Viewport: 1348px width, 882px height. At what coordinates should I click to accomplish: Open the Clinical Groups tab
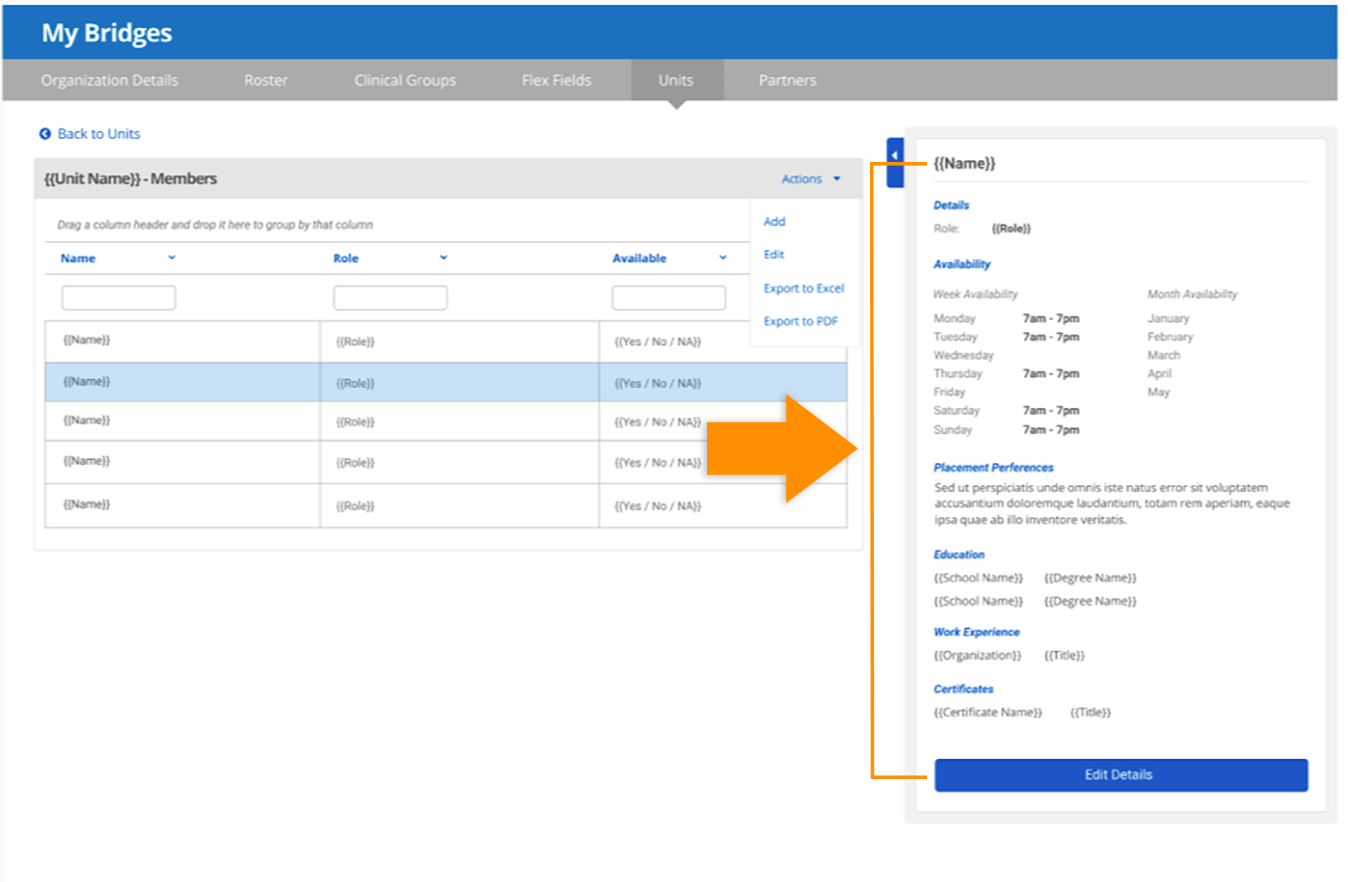tap(405, 81)
